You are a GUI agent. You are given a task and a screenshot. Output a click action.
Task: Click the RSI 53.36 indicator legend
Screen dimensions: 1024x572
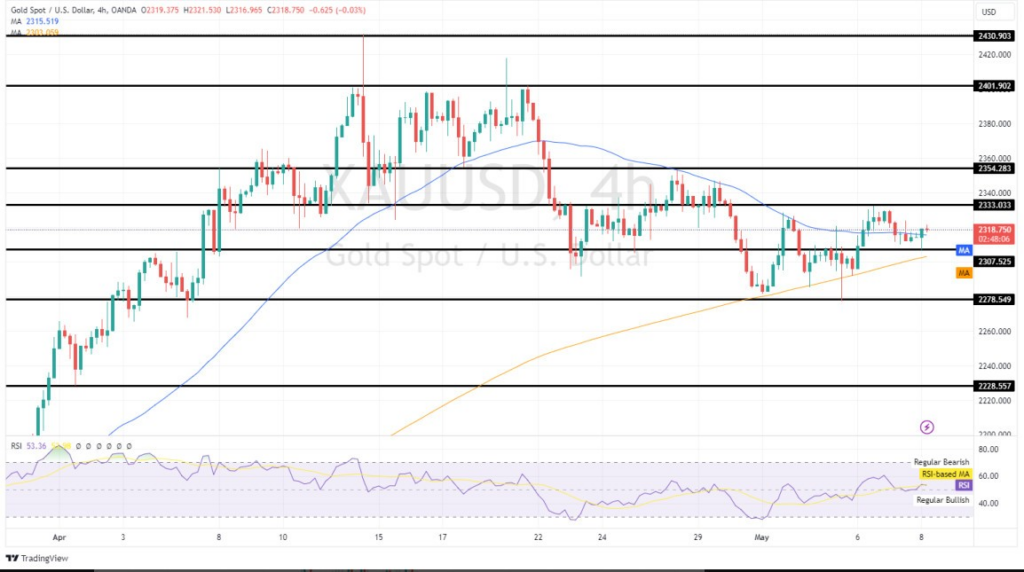point(28,446)
